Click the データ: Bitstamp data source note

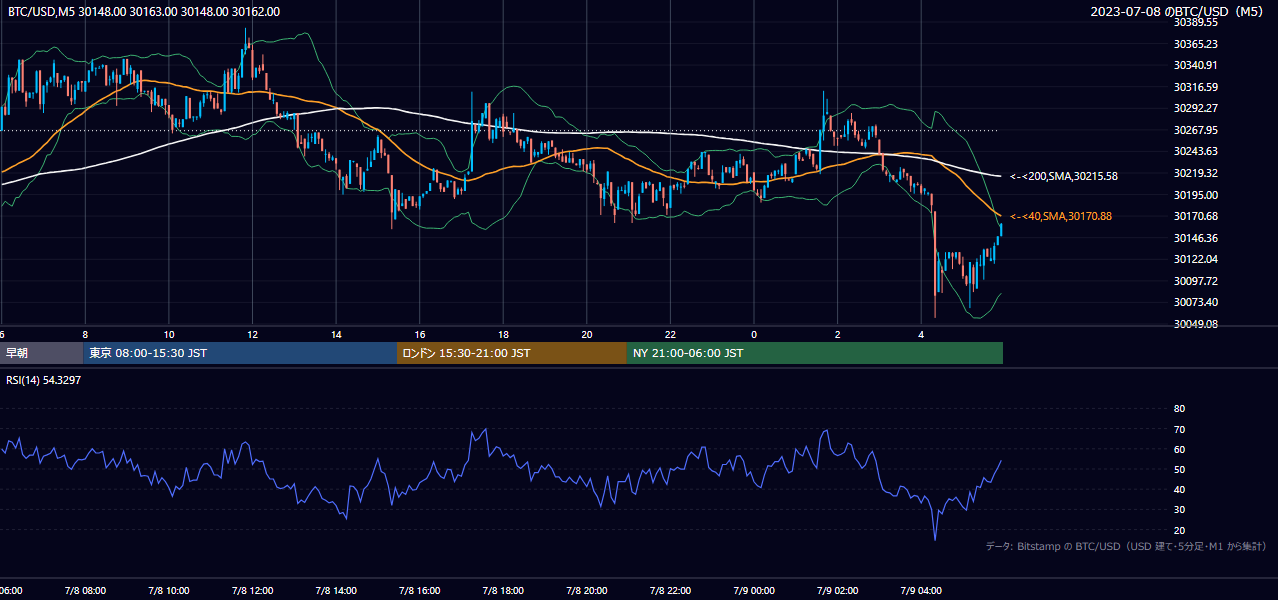pos(1126,546)
